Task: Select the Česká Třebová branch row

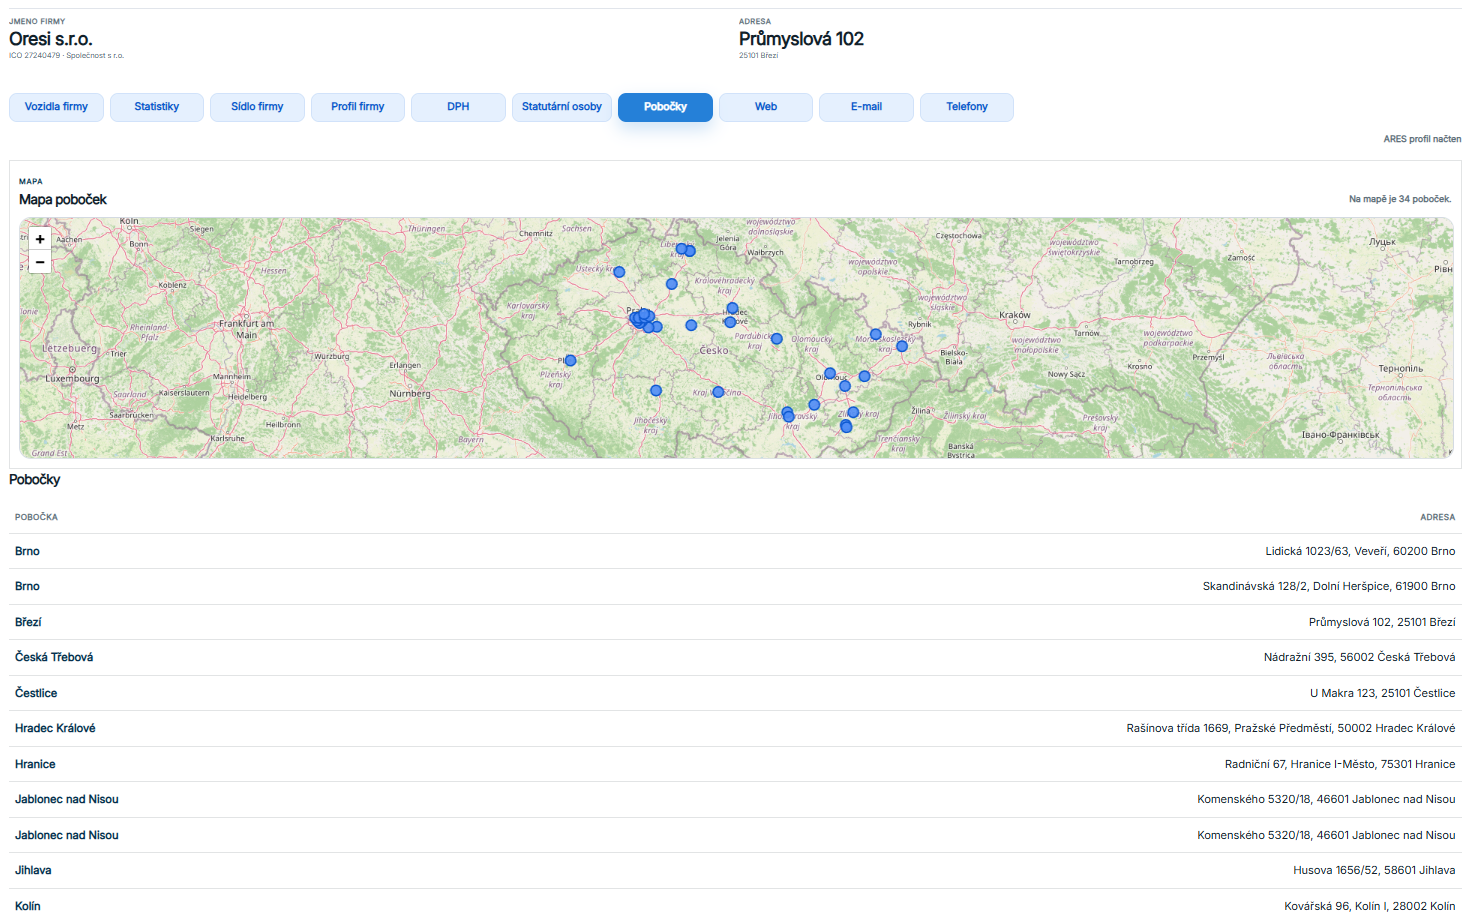Action: (x=735, y=658)
